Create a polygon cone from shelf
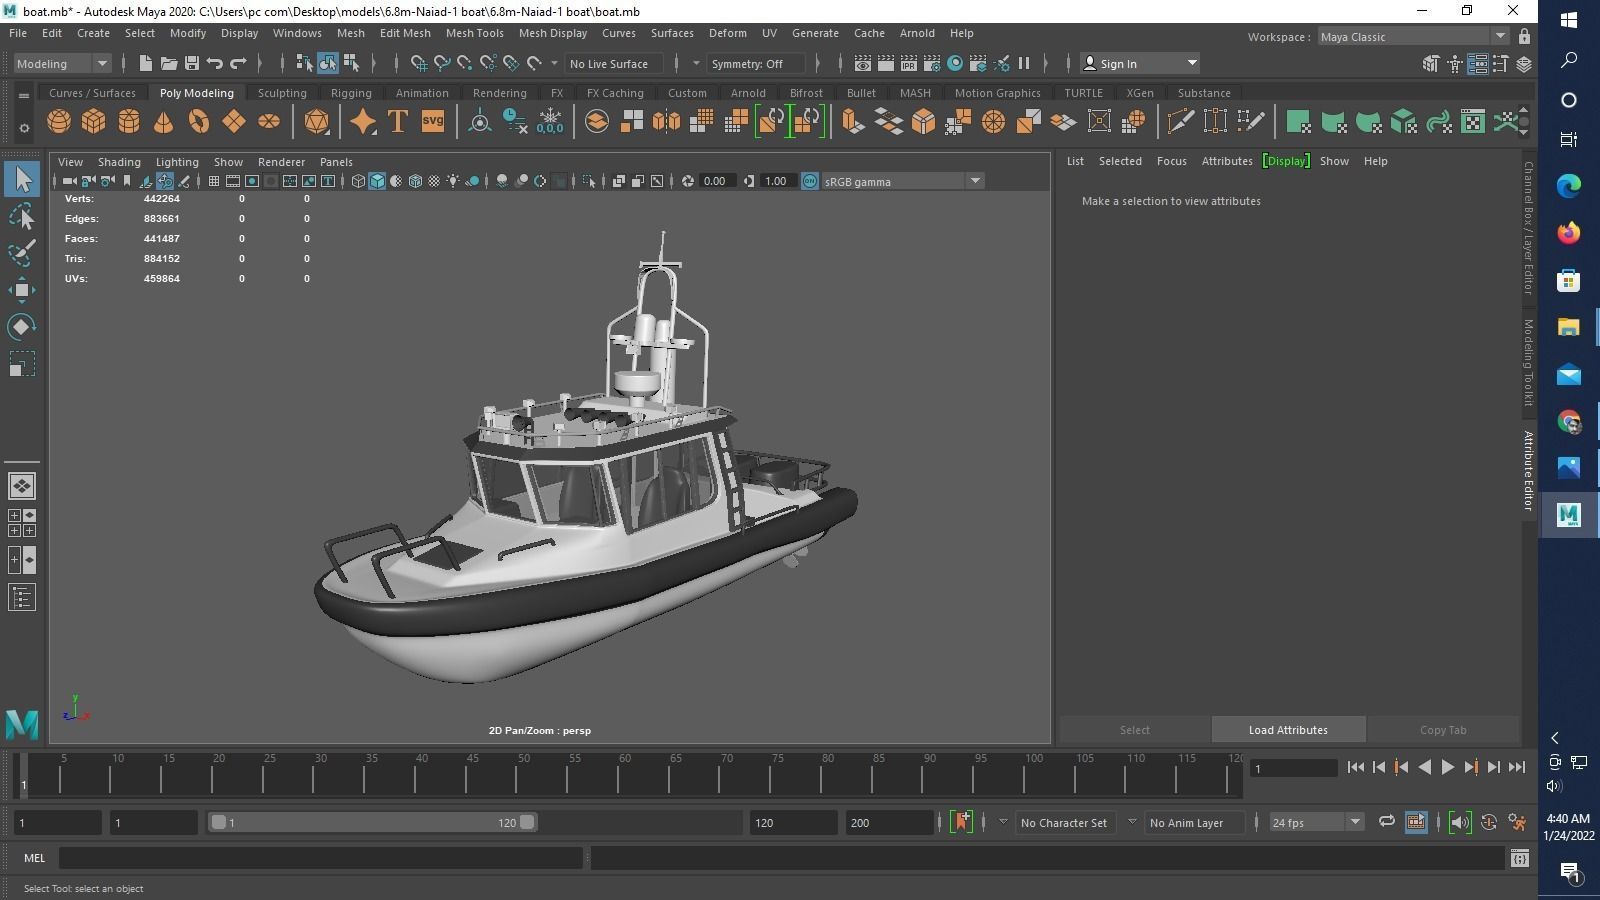Viewport: 1600px width, 900px height. point(163,122)
